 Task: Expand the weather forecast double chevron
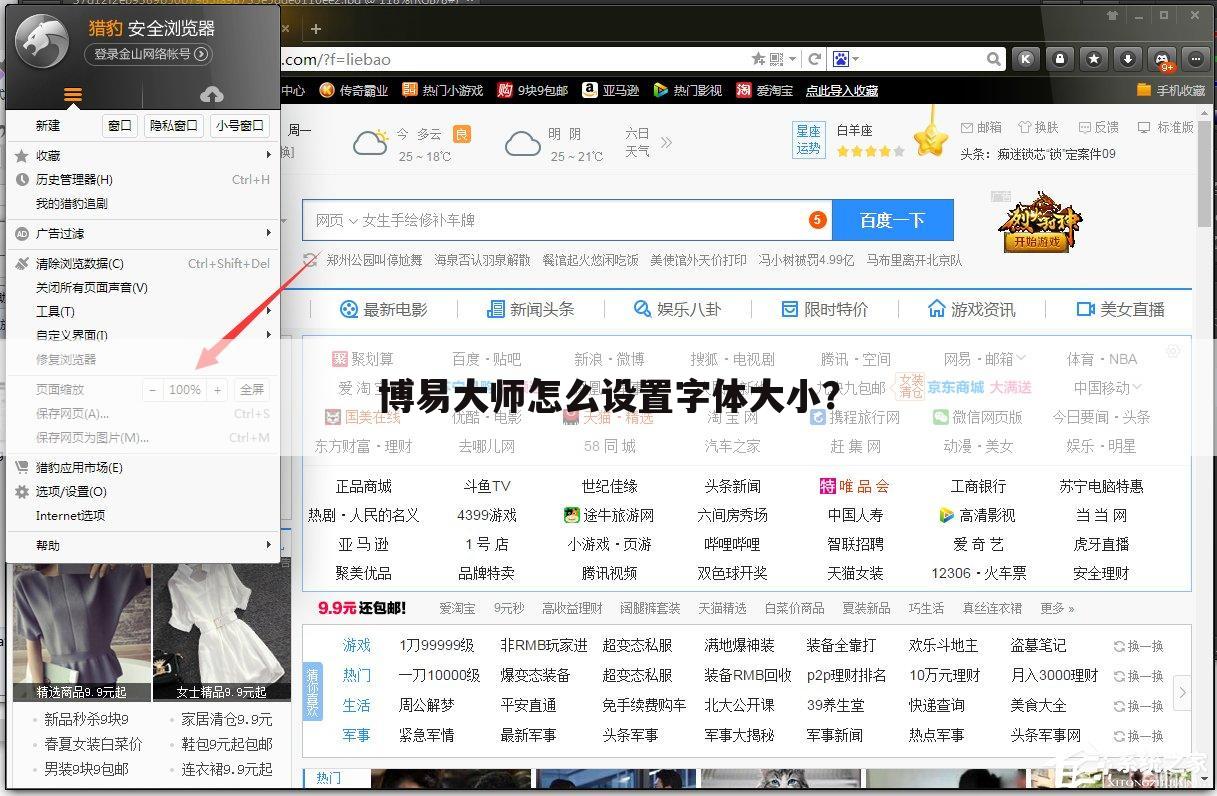666,142
